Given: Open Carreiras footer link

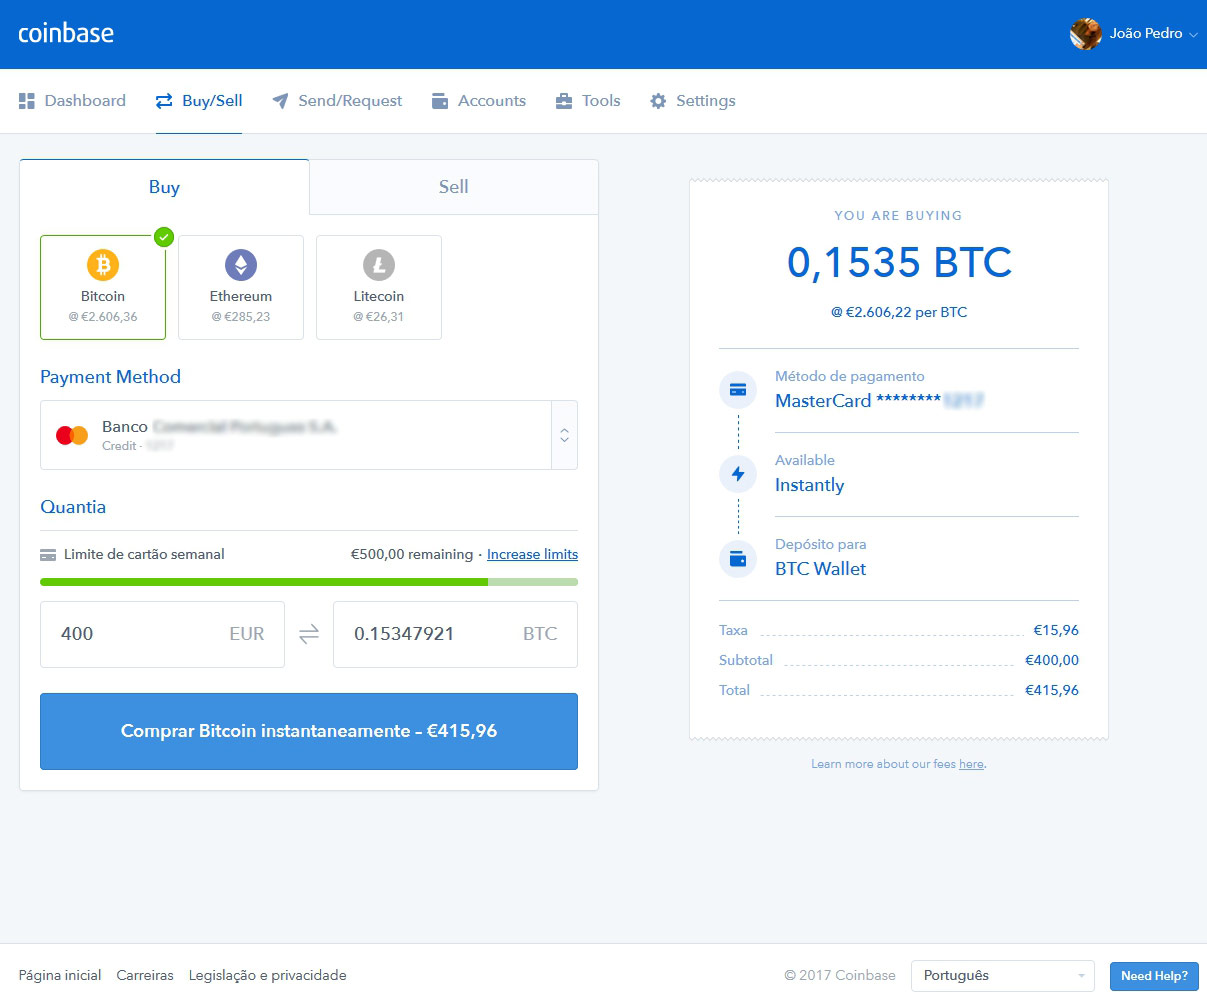Looking at the screenshot, I should [x=145, y=975].
